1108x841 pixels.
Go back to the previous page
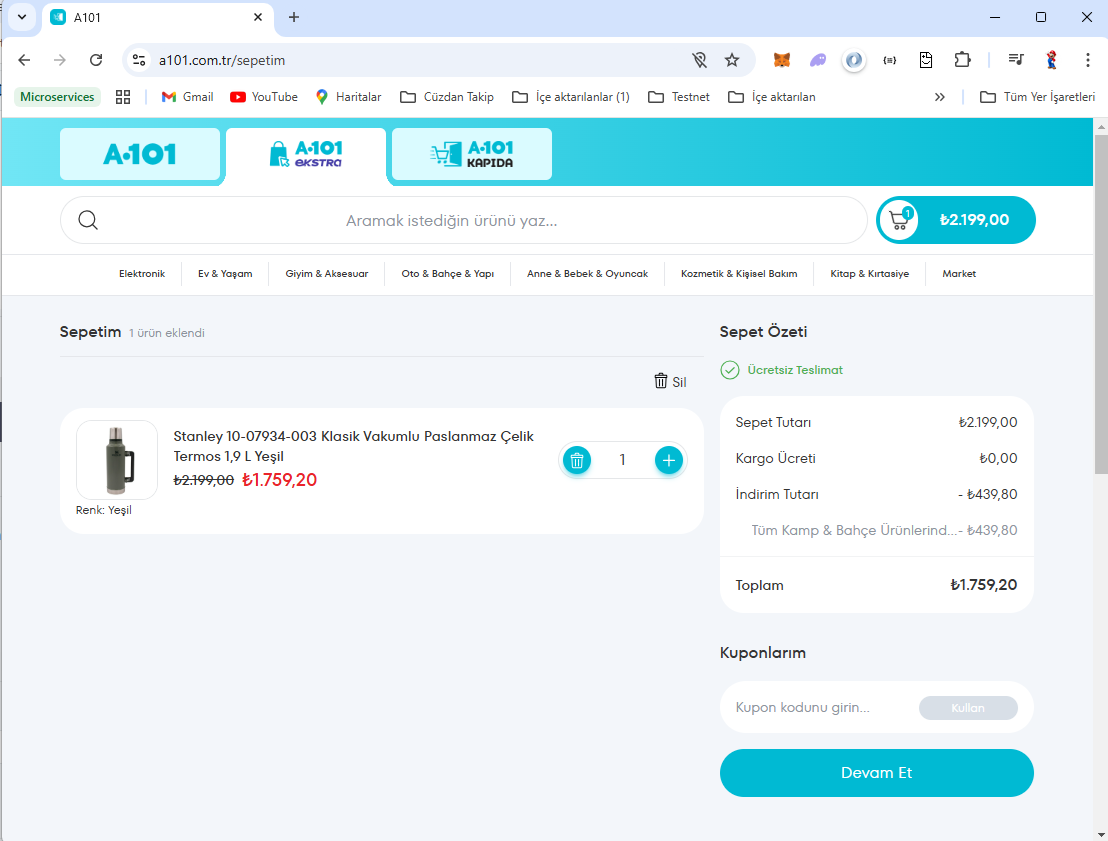24,60
